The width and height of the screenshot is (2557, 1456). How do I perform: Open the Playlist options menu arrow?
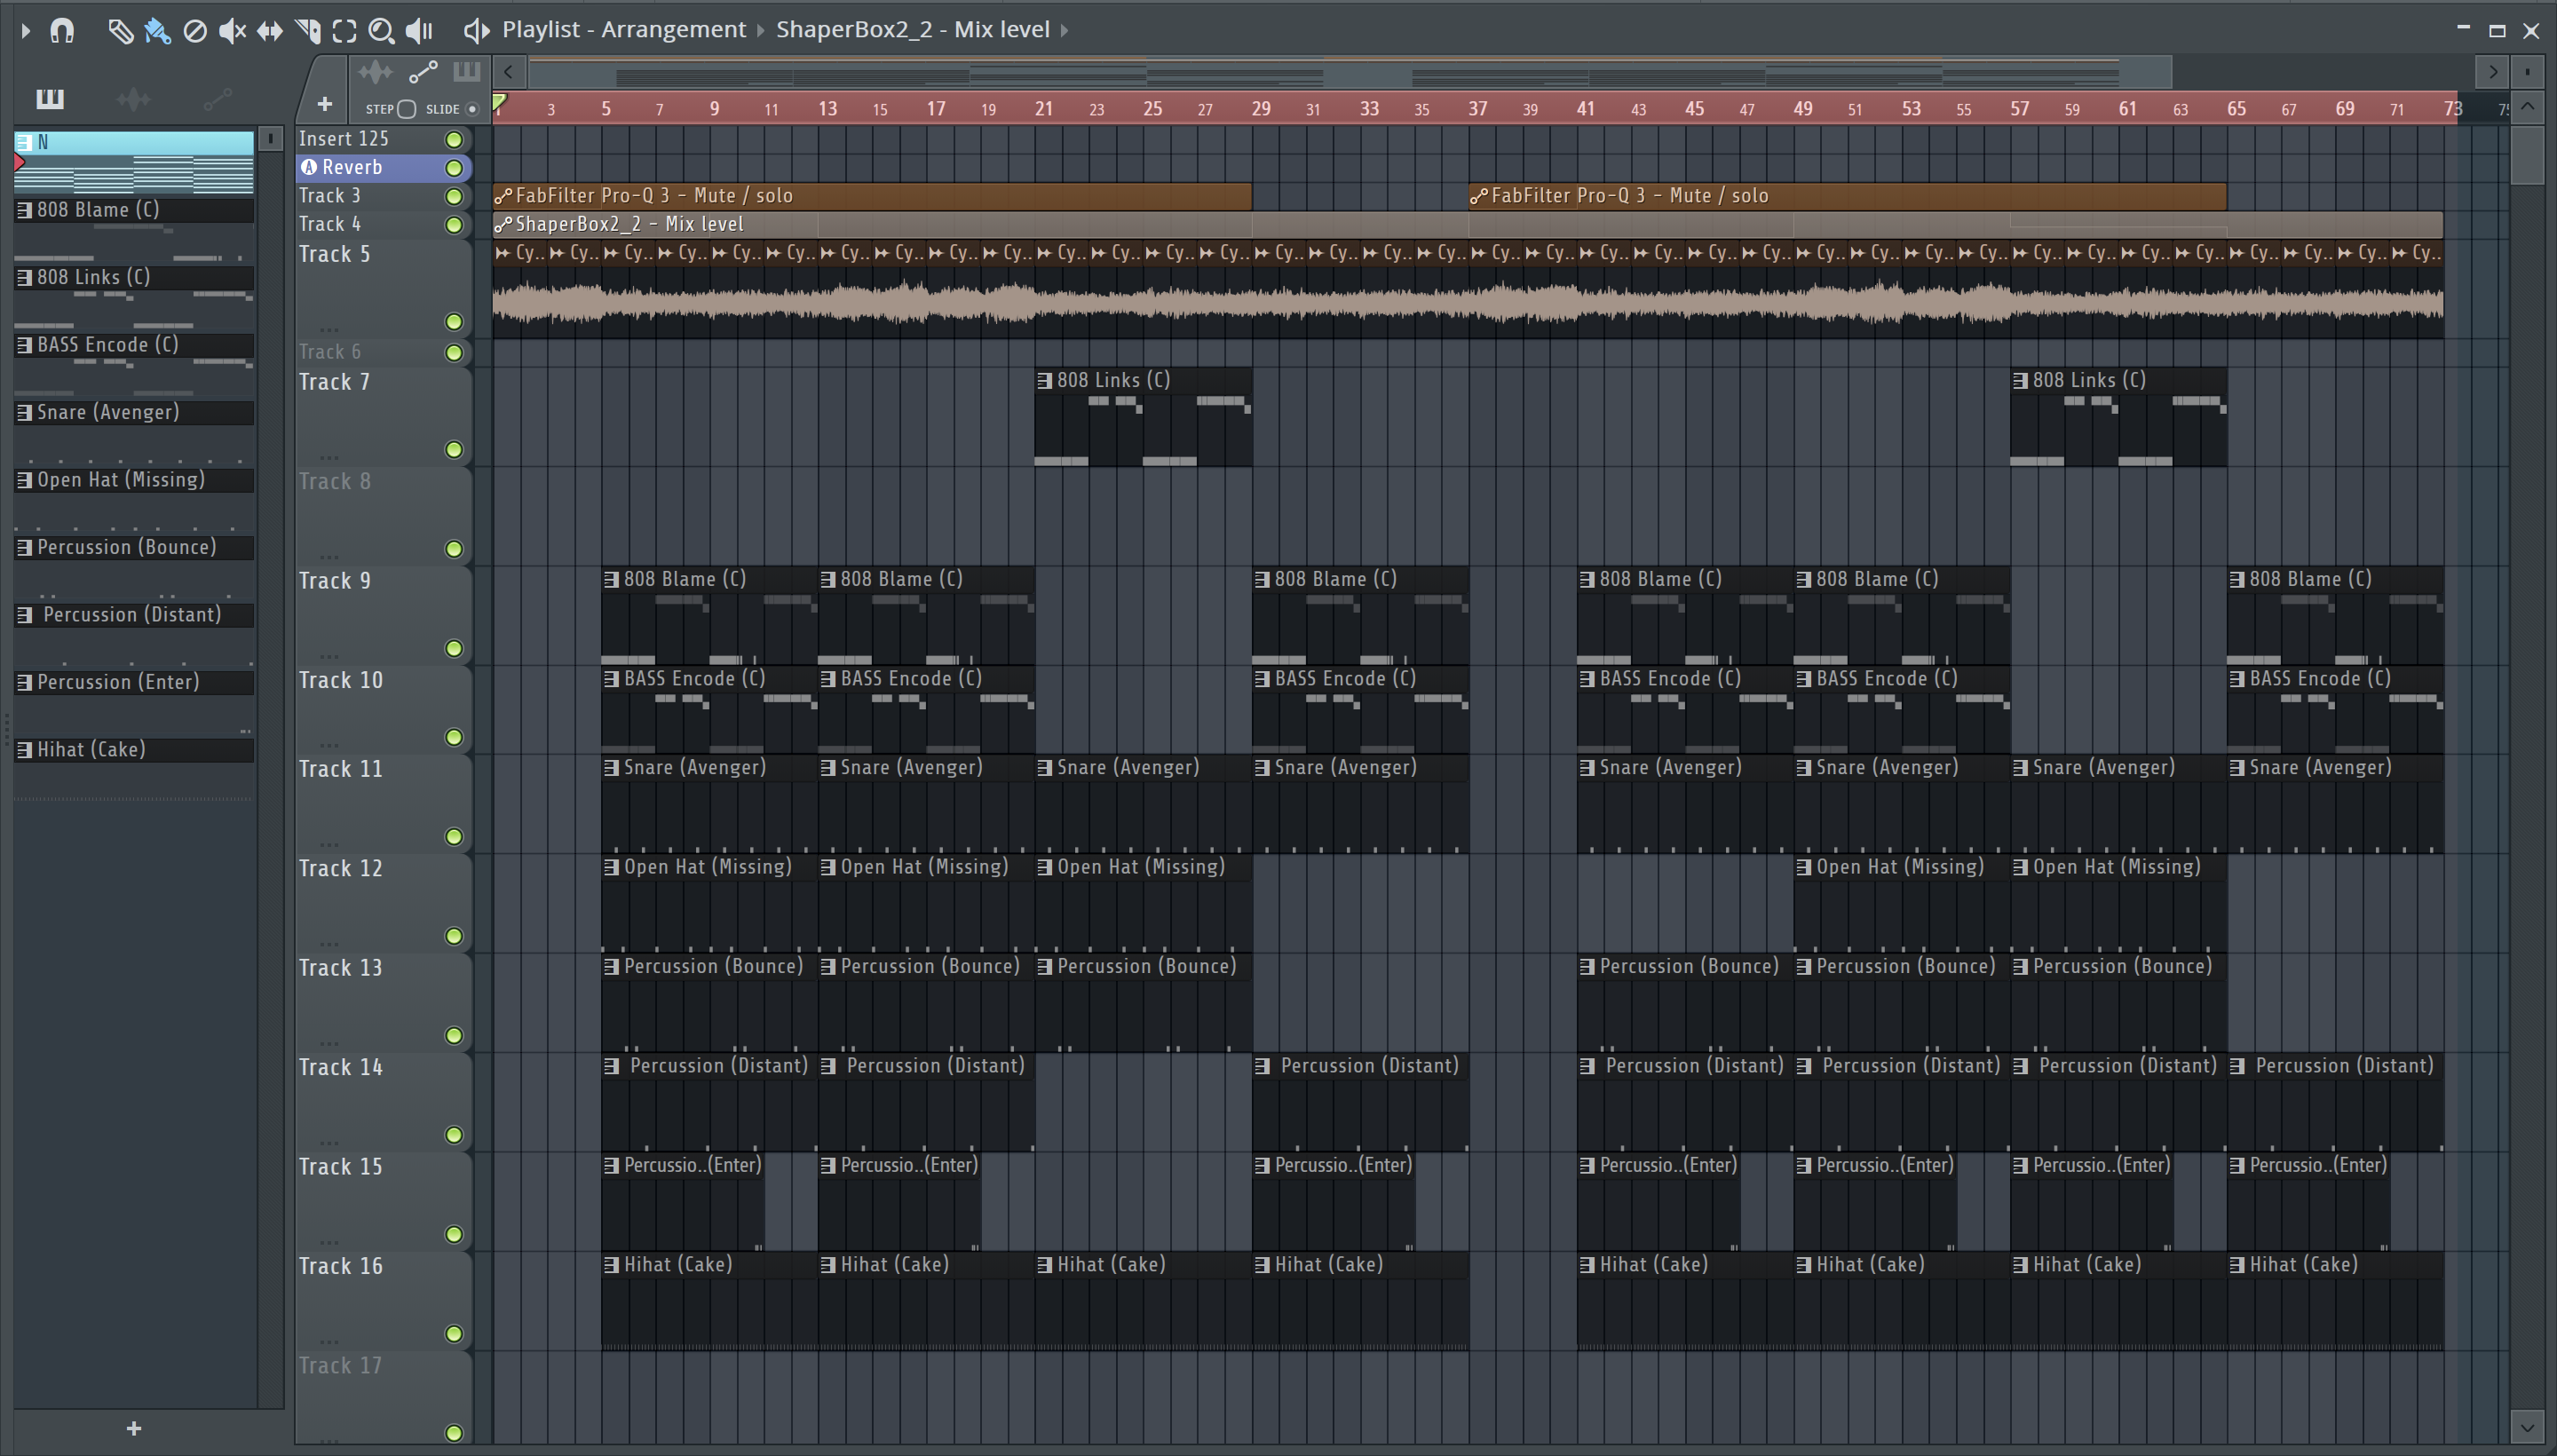[26, 30]
